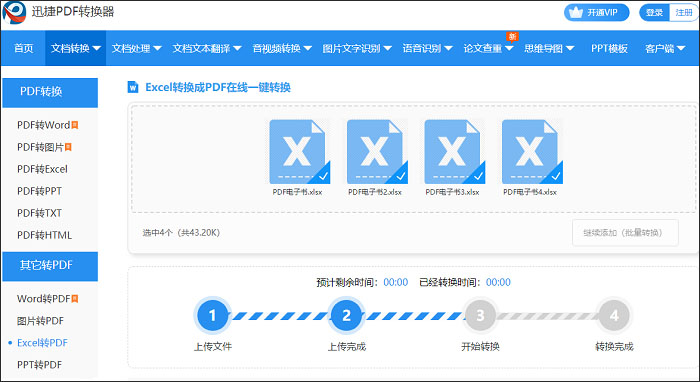The height and width of the screenshot is (382, 700).
Task: Click the Excel转换成PDF在线一键转换 heading
Action: click(x=218, y=87)
